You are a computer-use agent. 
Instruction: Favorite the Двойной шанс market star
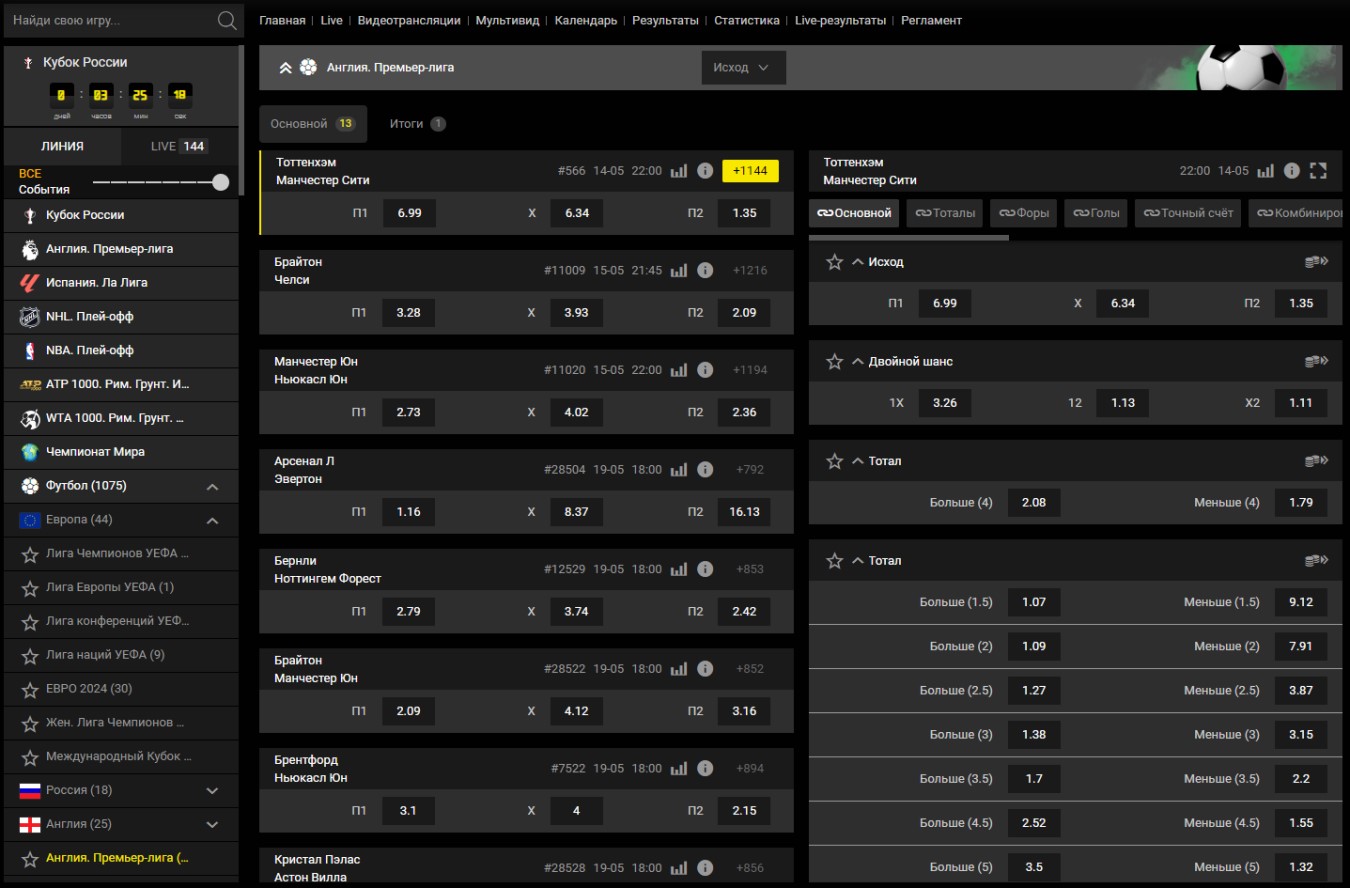tap(835, 361)
